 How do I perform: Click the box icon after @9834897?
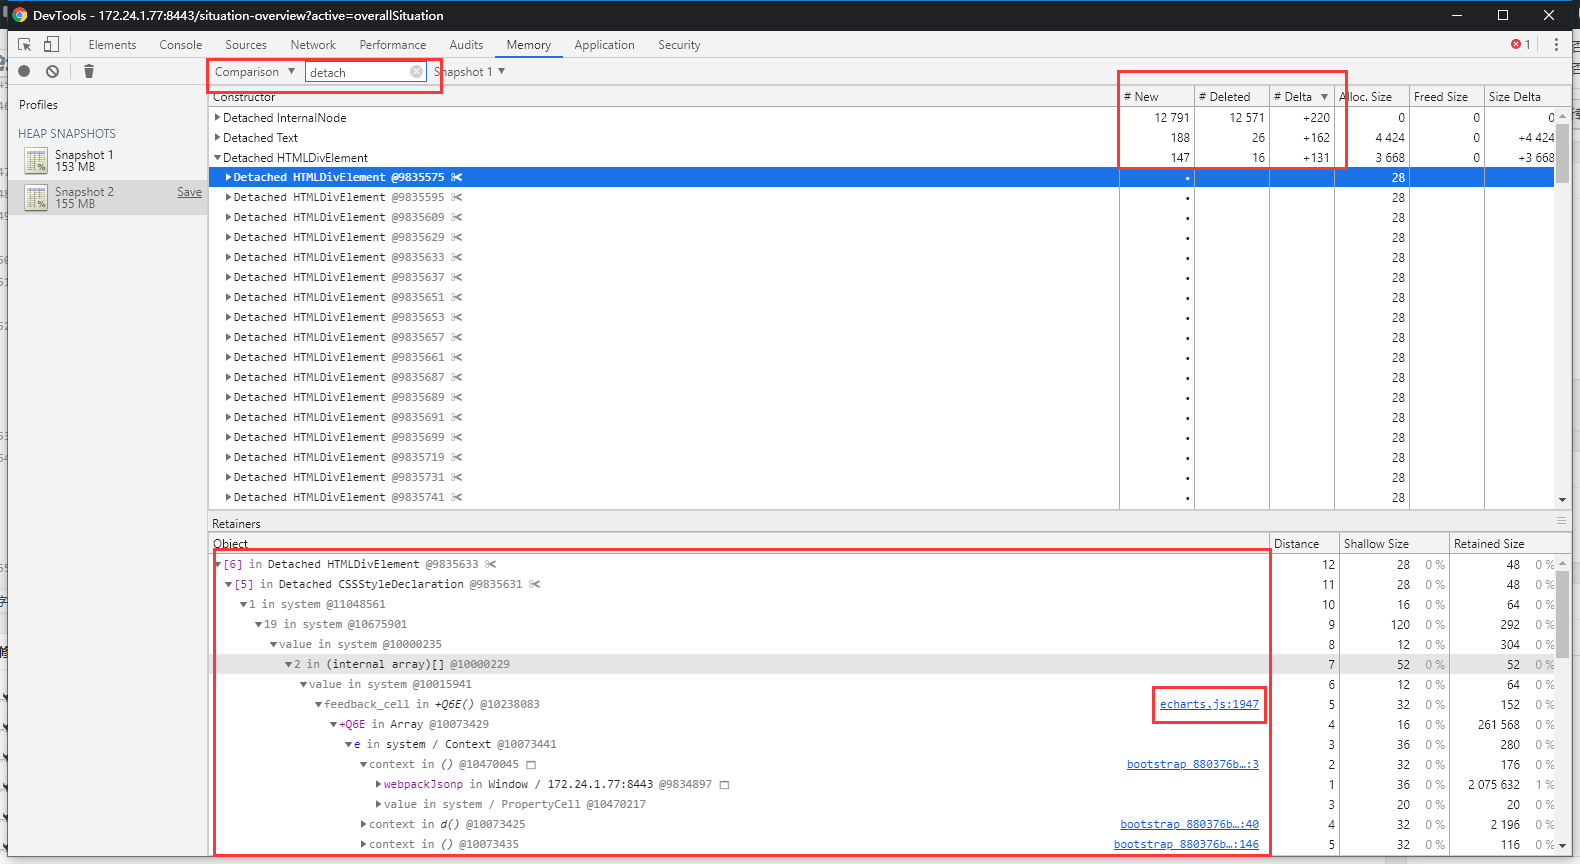coord(724,785)
